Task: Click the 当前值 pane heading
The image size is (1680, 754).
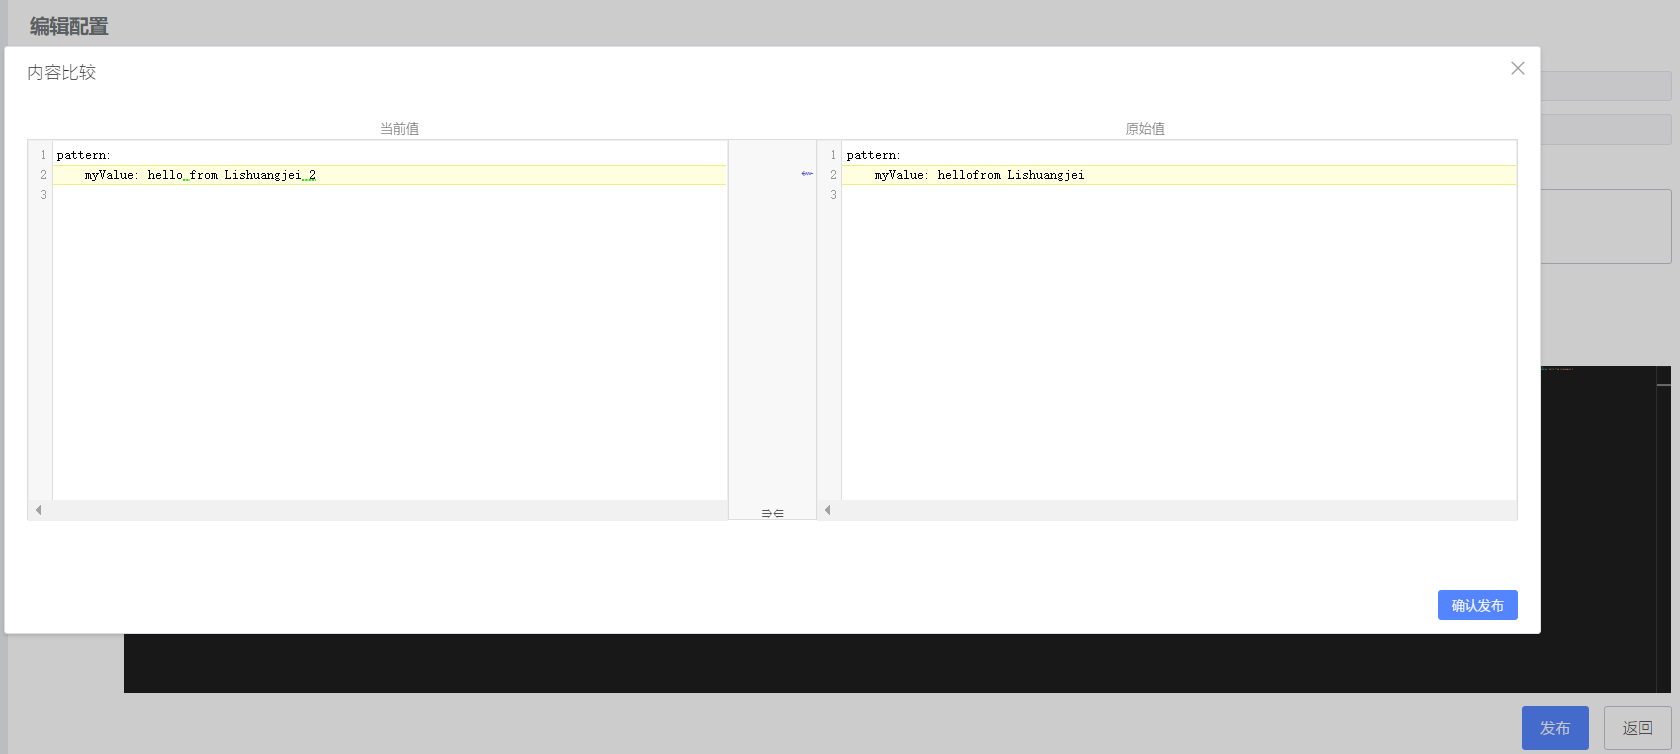Action: [399, 128]
